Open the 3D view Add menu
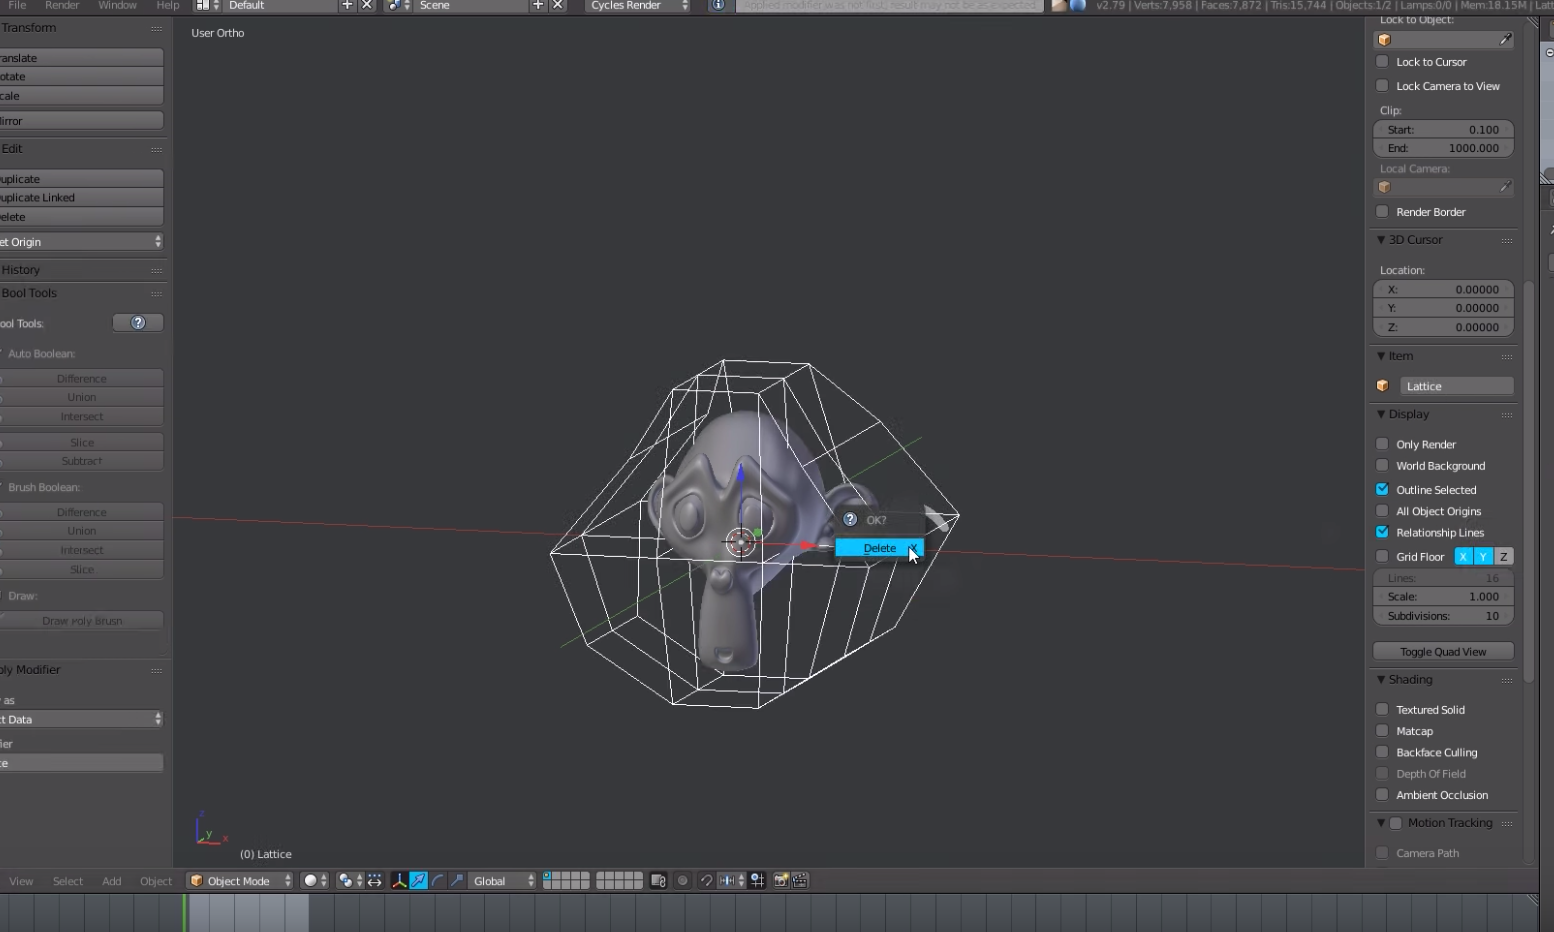Viewport: 1554px width, 932px height. pos(112,881)
